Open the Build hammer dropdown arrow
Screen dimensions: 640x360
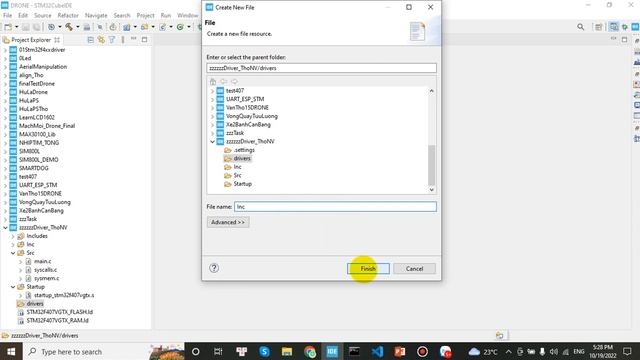click(78, 27)
